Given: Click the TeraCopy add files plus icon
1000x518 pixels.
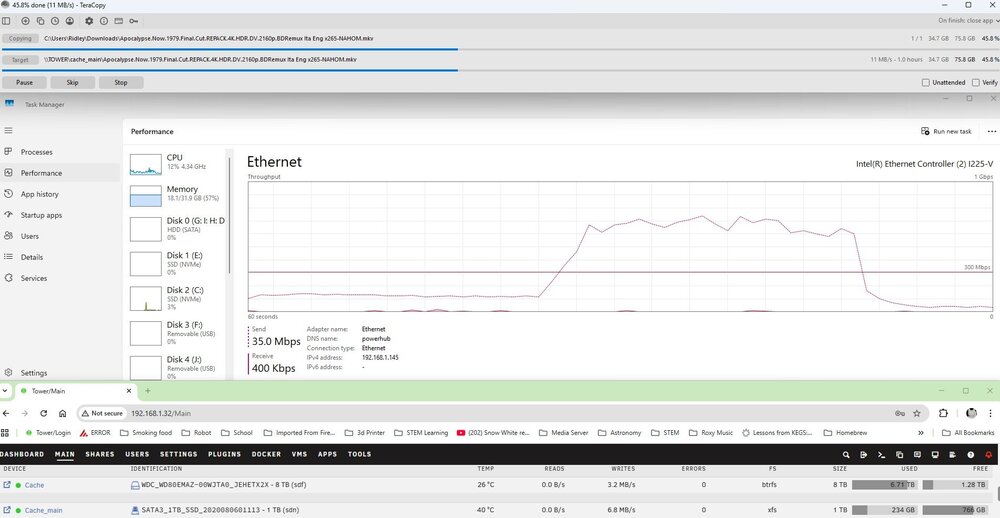Looking at the screenshot, I should 26,21.
